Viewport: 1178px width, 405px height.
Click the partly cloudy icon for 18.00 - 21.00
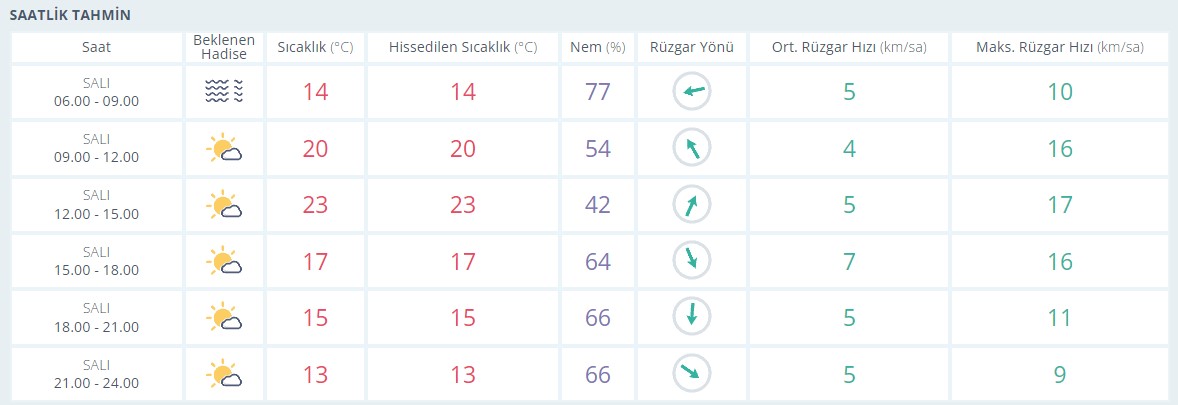coord(224,317)
